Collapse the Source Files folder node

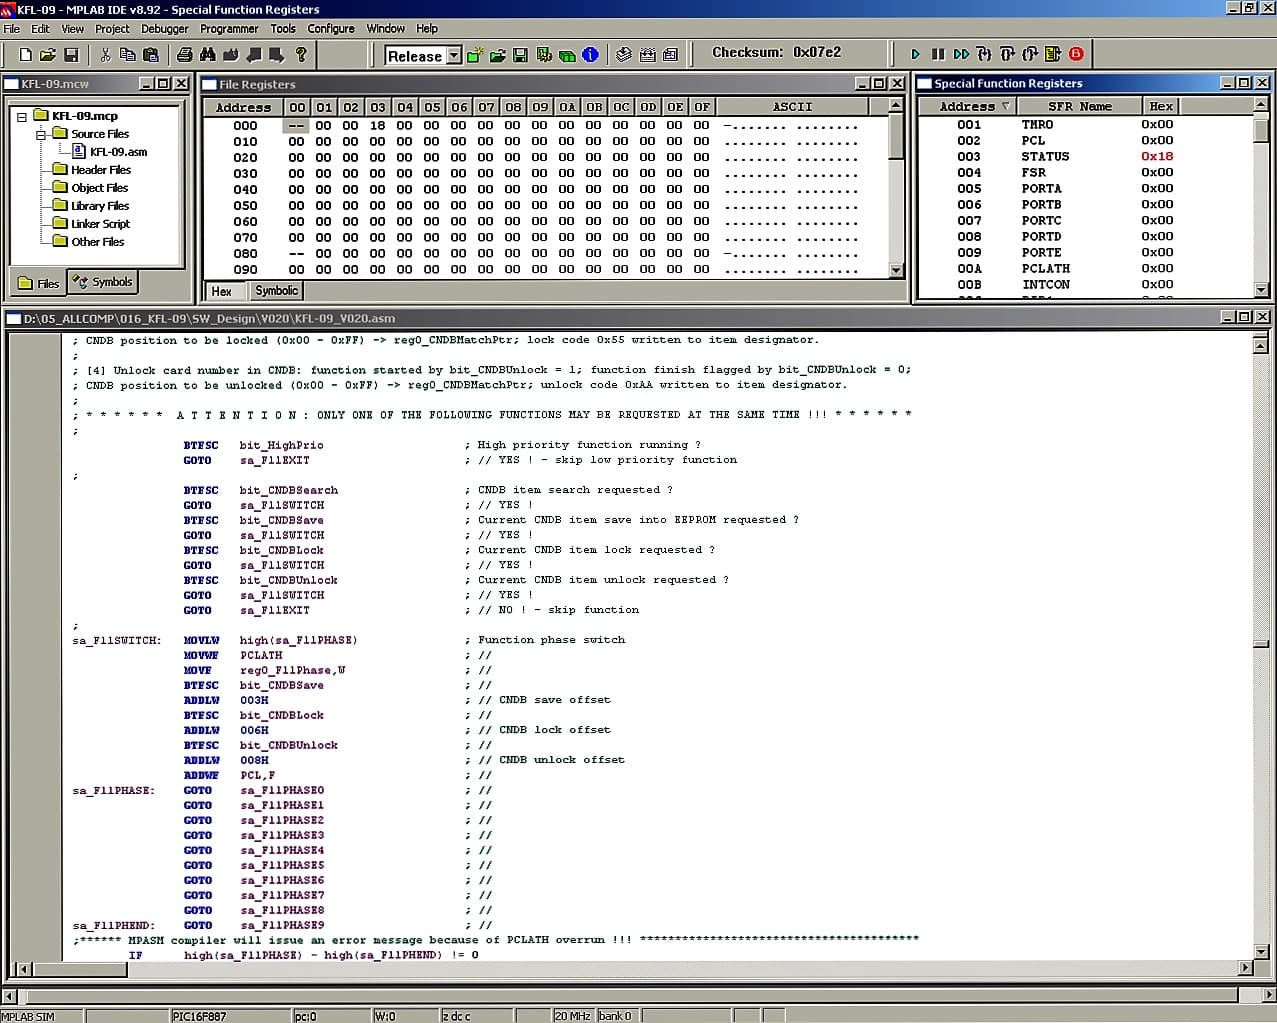pyautogui.click(x=41, y=134)
